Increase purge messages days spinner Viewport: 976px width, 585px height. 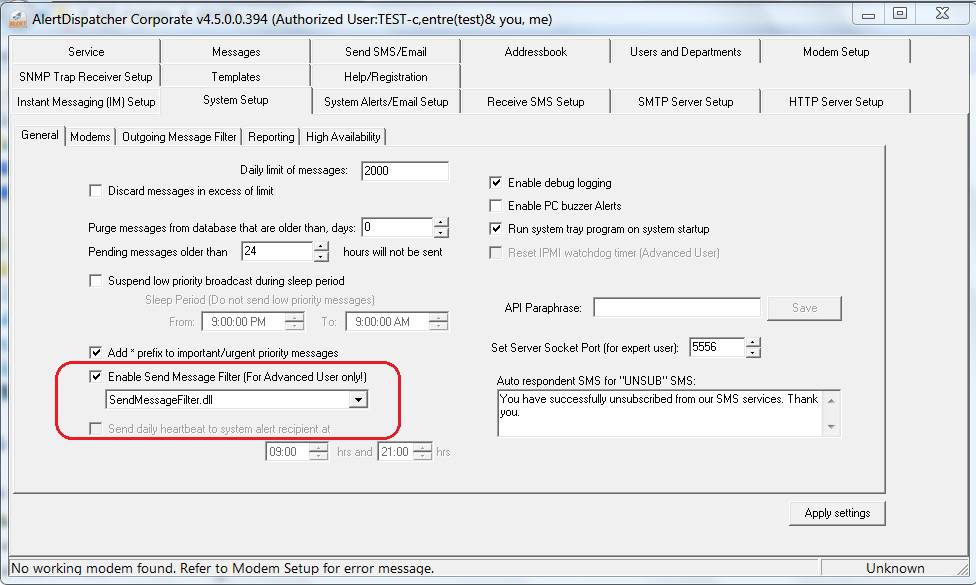pyautogui.click(x=441, y=223)
